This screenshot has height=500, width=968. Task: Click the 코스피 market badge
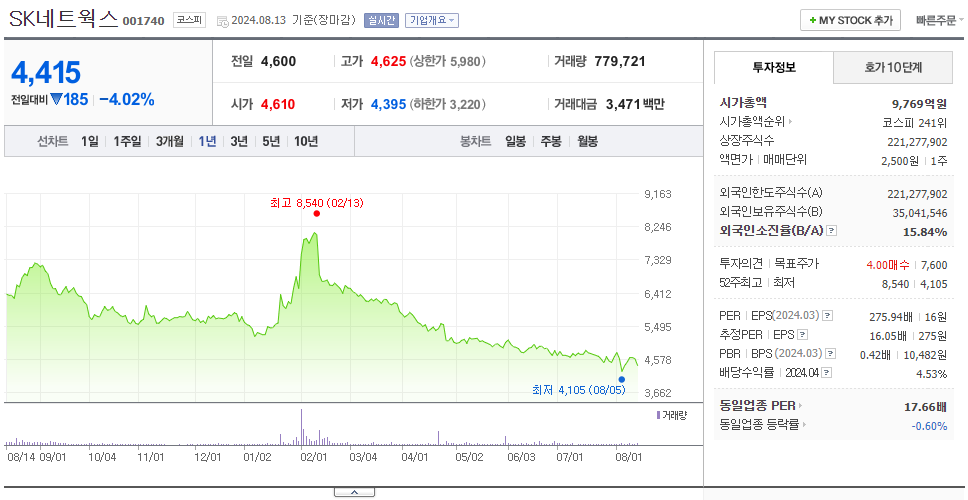click(189, 20)
